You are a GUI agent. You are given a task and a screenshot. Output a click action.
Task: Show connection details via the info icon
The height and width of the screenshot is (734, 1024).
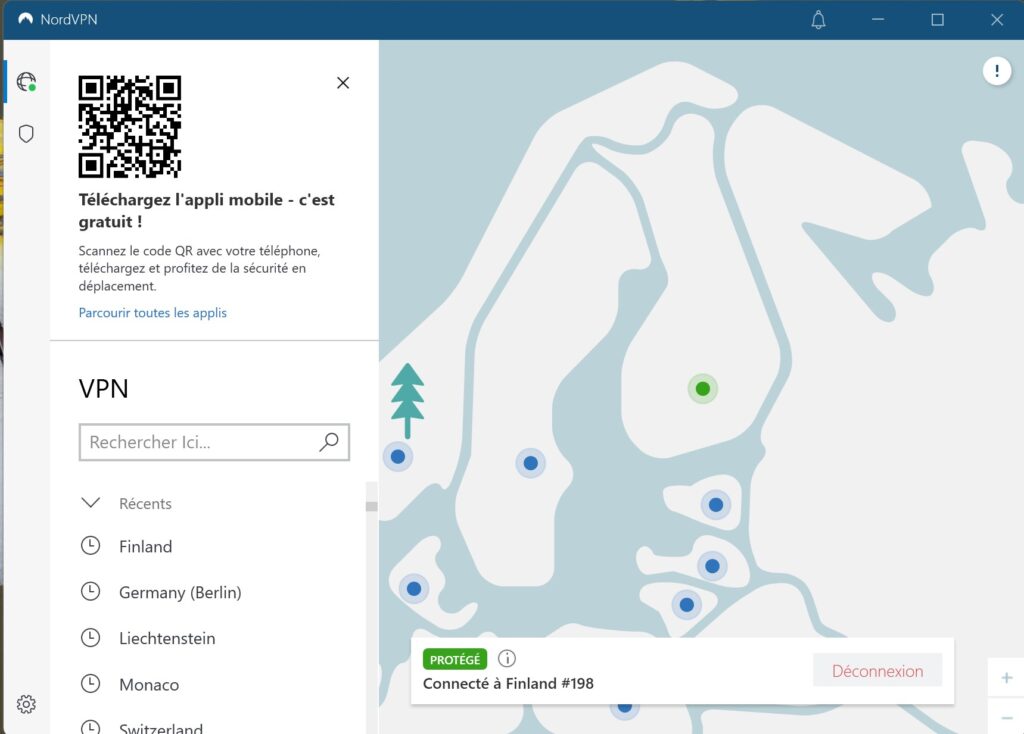[x=507, y=658]
